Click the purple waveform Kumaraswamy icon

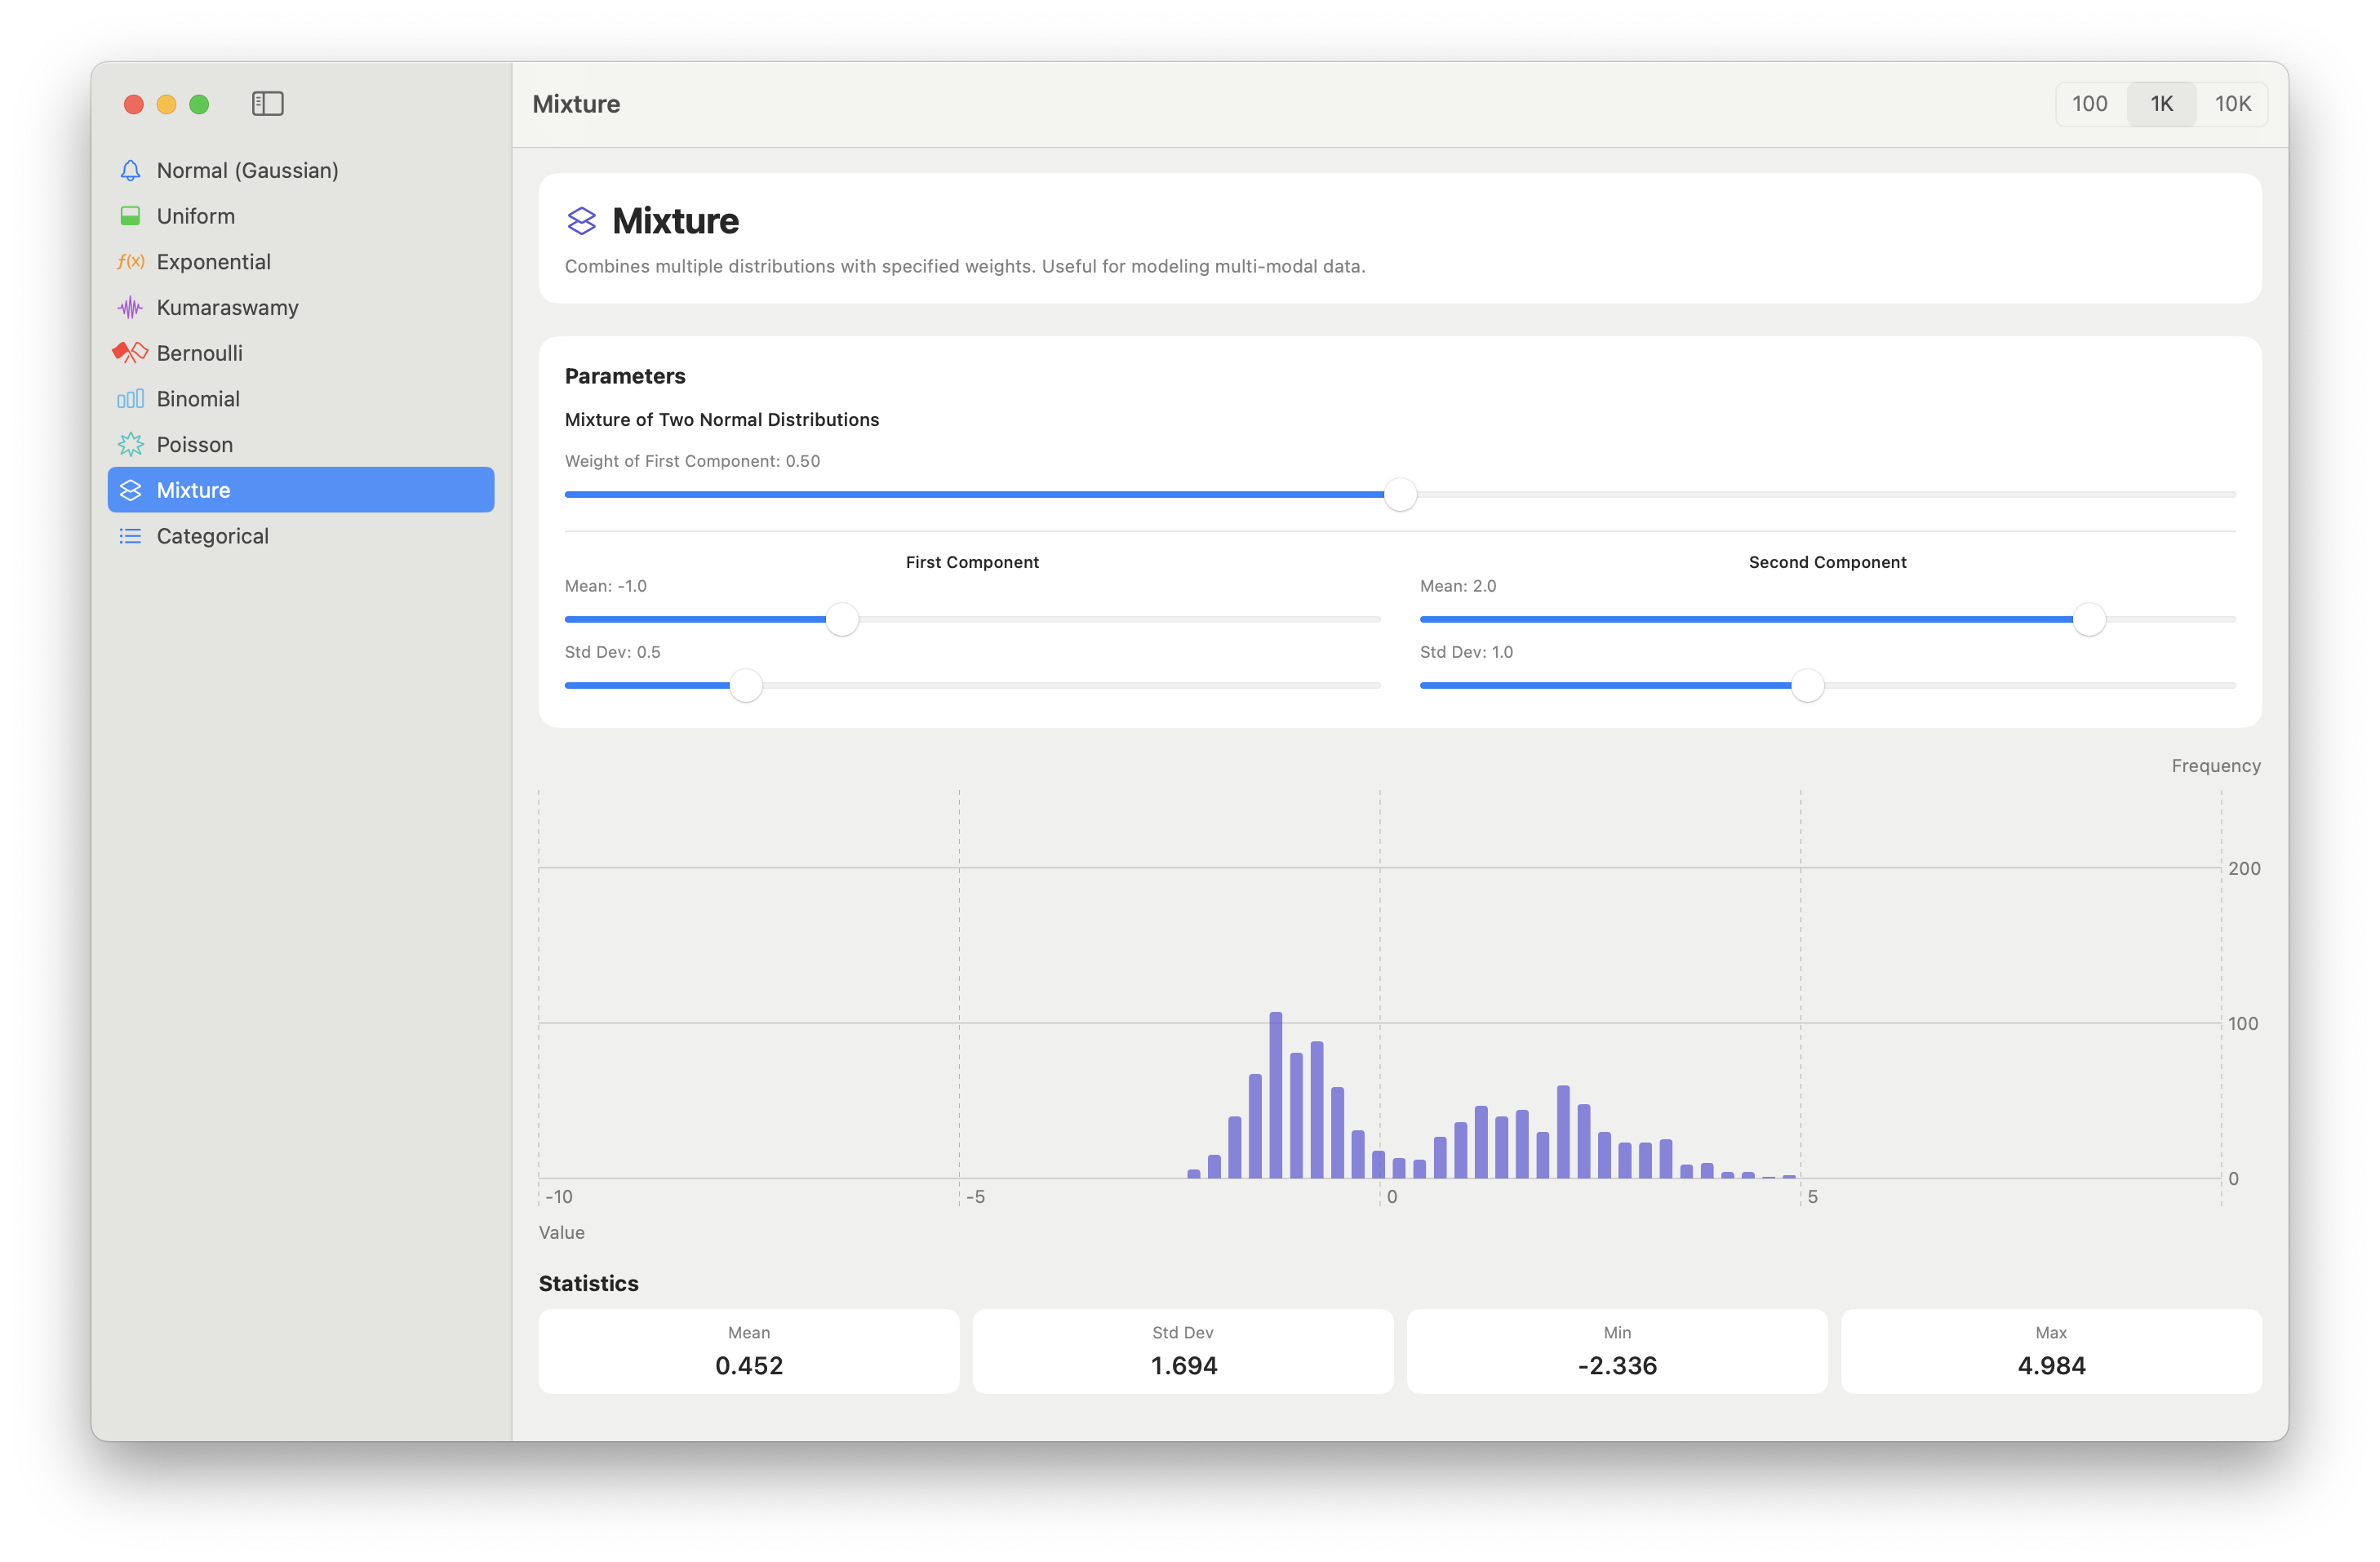click(x=130, y=308)
